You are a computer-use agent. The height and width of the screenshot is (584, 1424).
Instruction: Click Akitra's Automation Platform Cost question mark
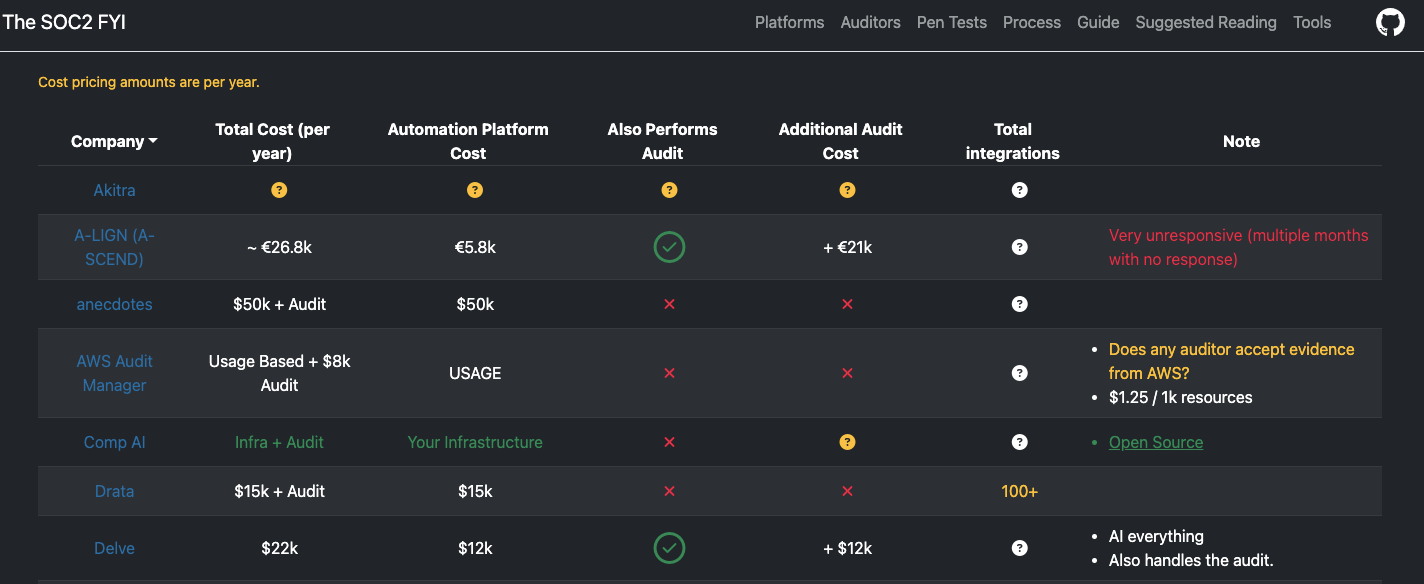click(x=475, y=189)
